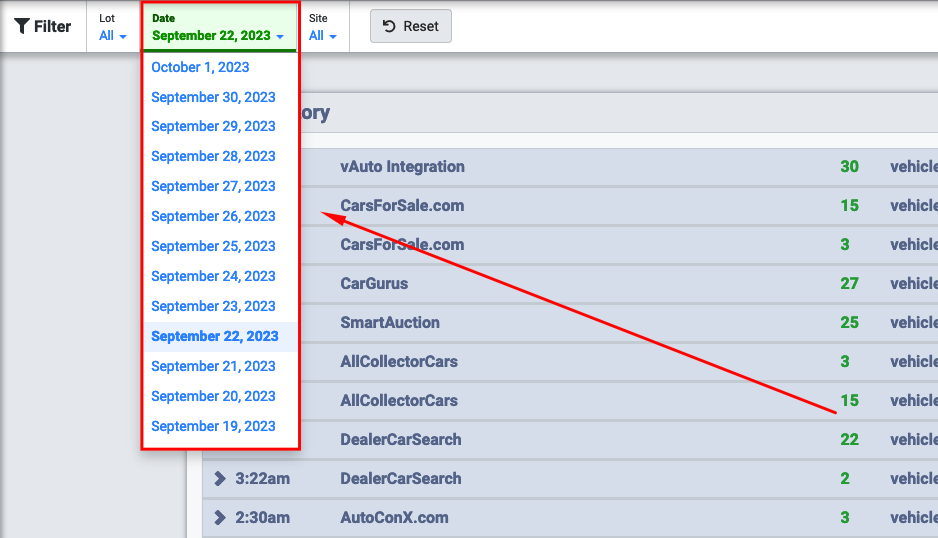The image size is (938, 538).
Task: Select September 25, 2023 date
Action: 213,246
